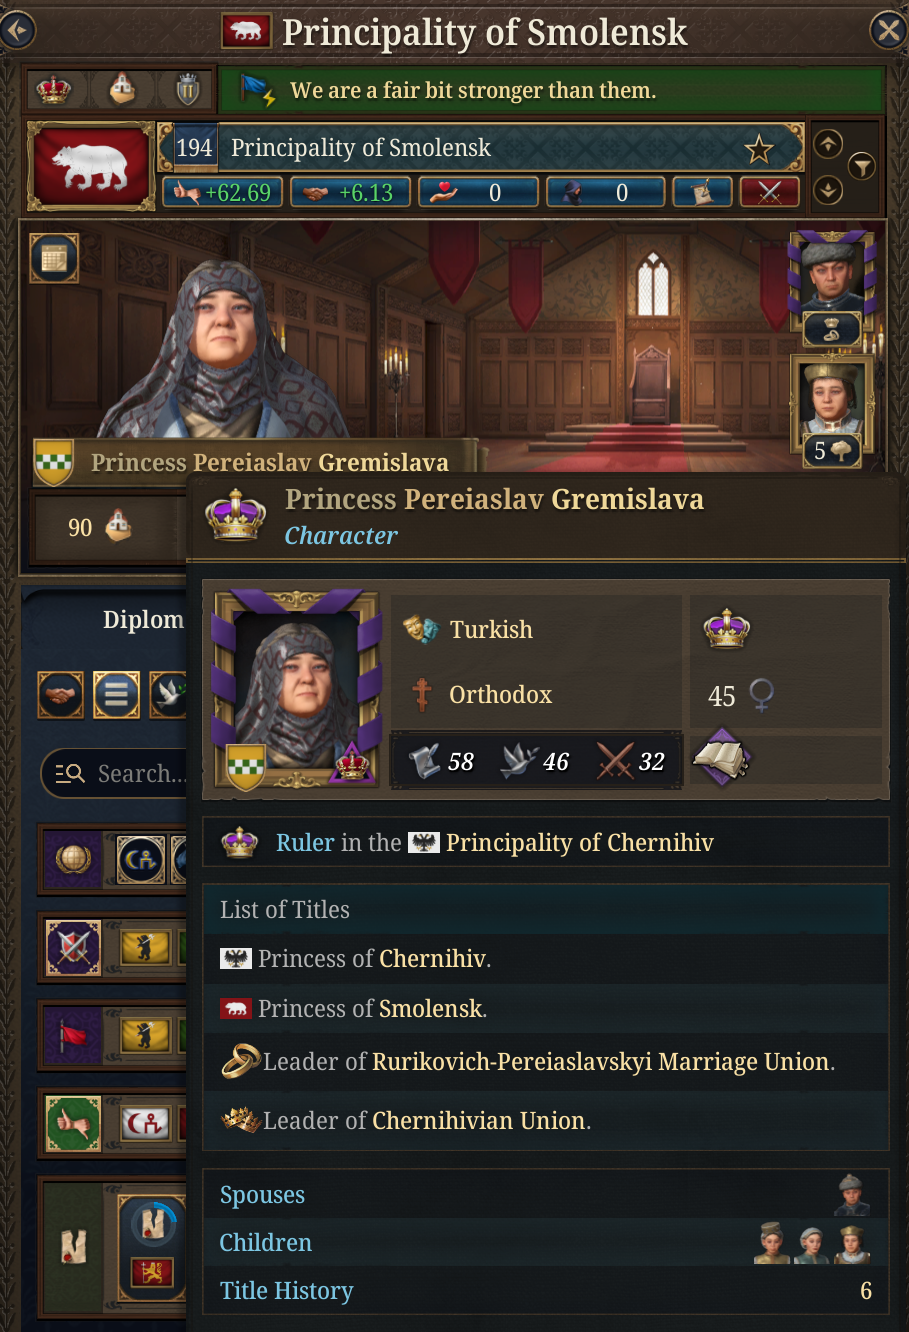The image size is (909, 1332).
Task: Open the country filter funnel
Action: tap(861, 166)
